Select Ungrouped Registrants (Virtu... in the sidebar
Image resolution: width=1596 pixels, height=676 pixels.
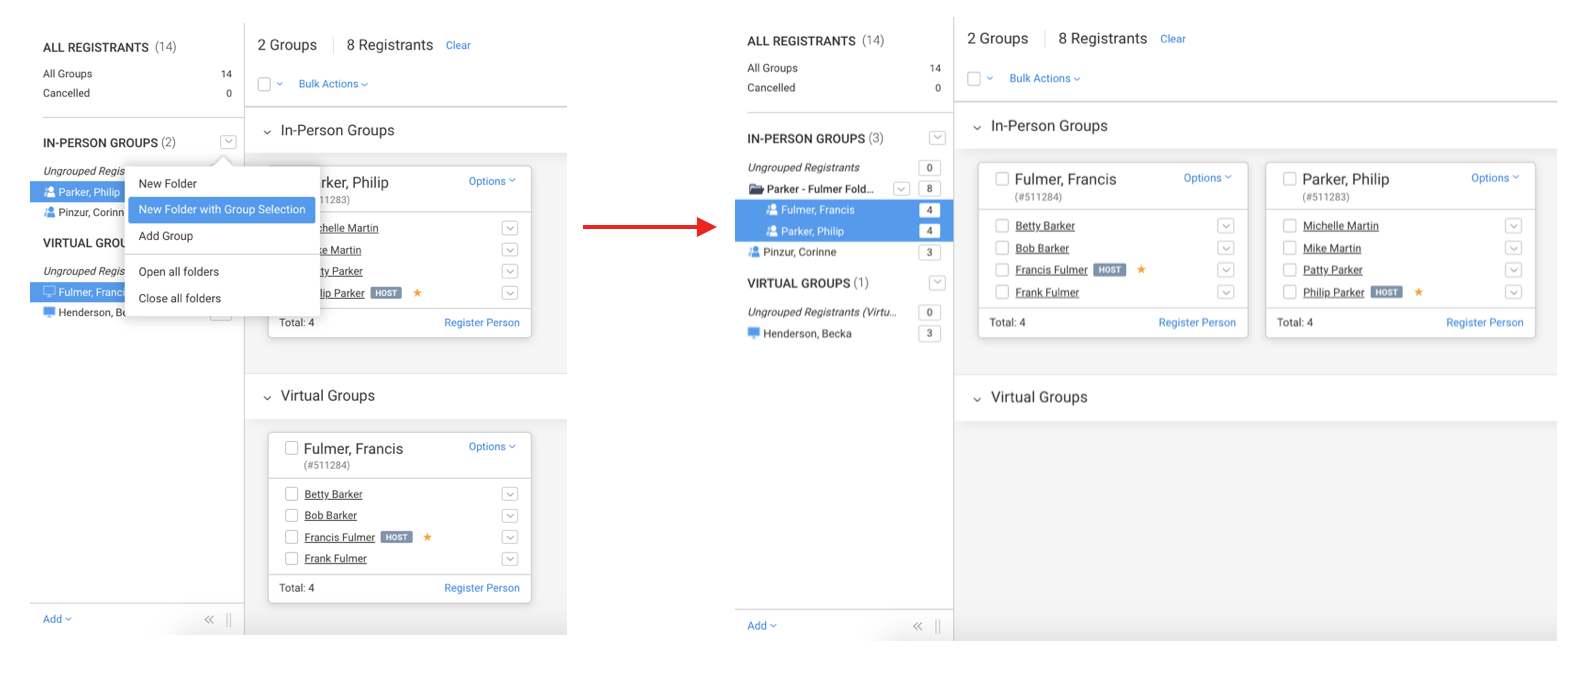pyautogui.click(x=821, y=312)
